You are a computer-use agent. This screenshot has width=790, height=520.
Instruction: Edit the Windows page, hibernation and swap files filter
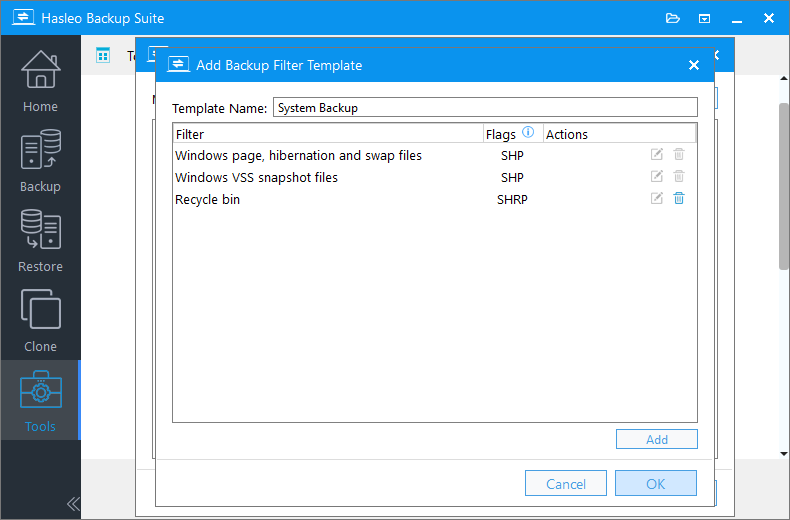click(656, 154)
